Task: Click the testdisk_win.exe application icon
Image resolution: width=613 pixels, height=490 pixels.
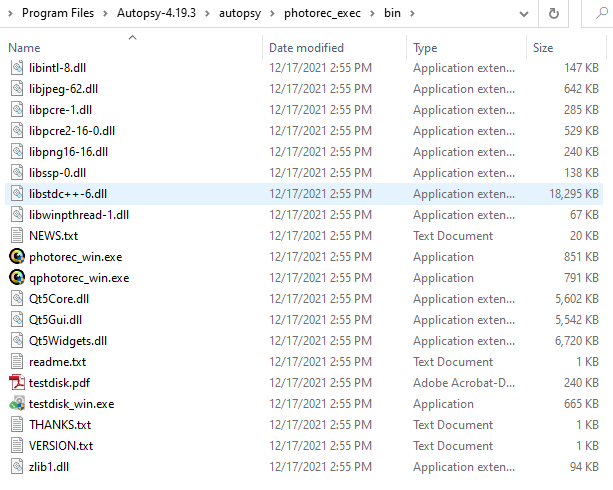Action: click(x=17, y=404)
